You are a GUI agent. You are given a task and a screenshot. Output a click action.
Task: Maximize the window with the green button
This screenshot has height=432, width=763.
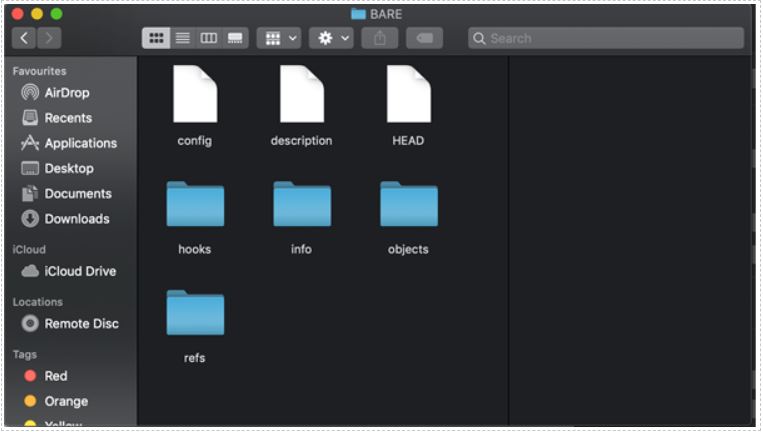pyautogui.click(x=56, y=14)
